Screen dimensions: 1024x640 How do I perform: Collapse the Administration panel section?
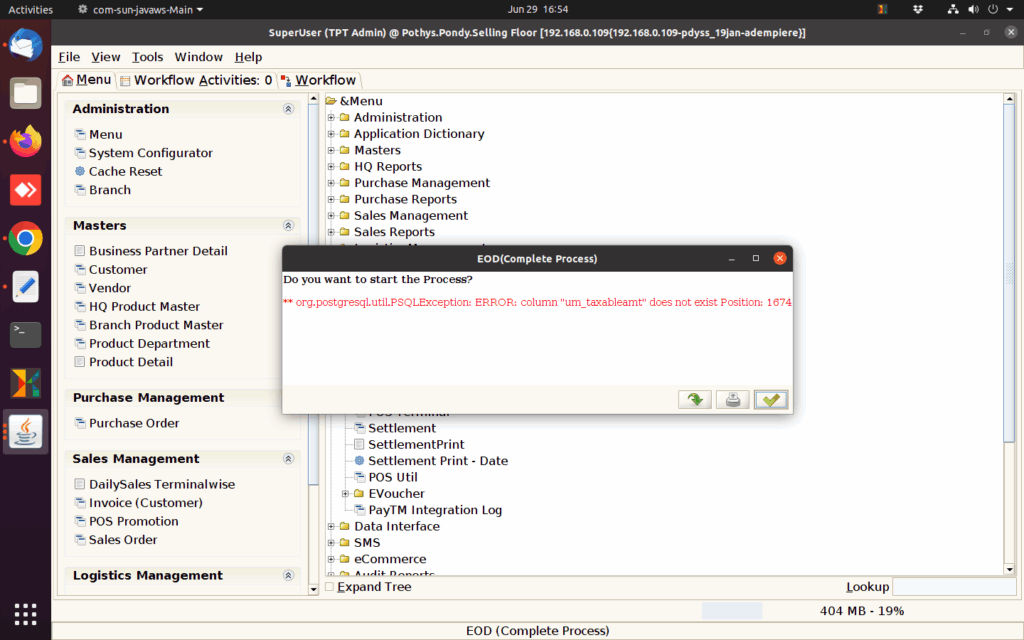(x=288, y=109)
